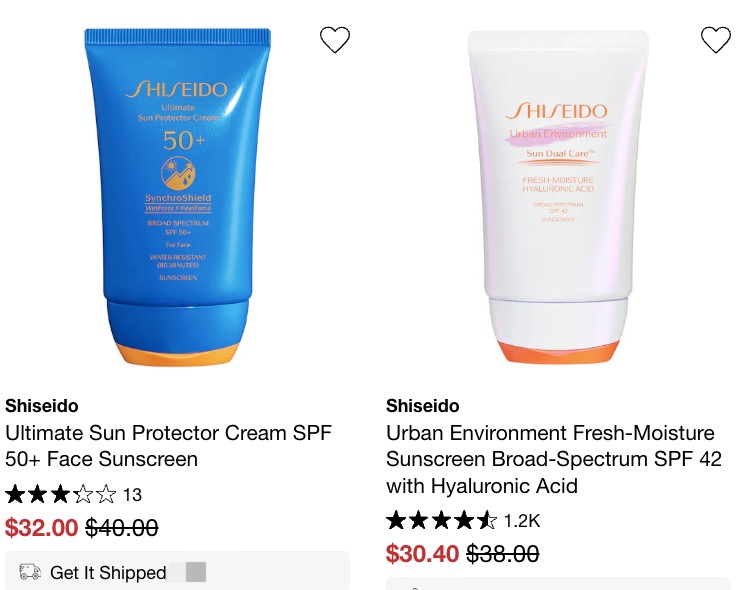Click the Shiseido brand above the Ultimate Sun Protector
Viewport: 748px width, 590px height.
[x=42, y=406]
